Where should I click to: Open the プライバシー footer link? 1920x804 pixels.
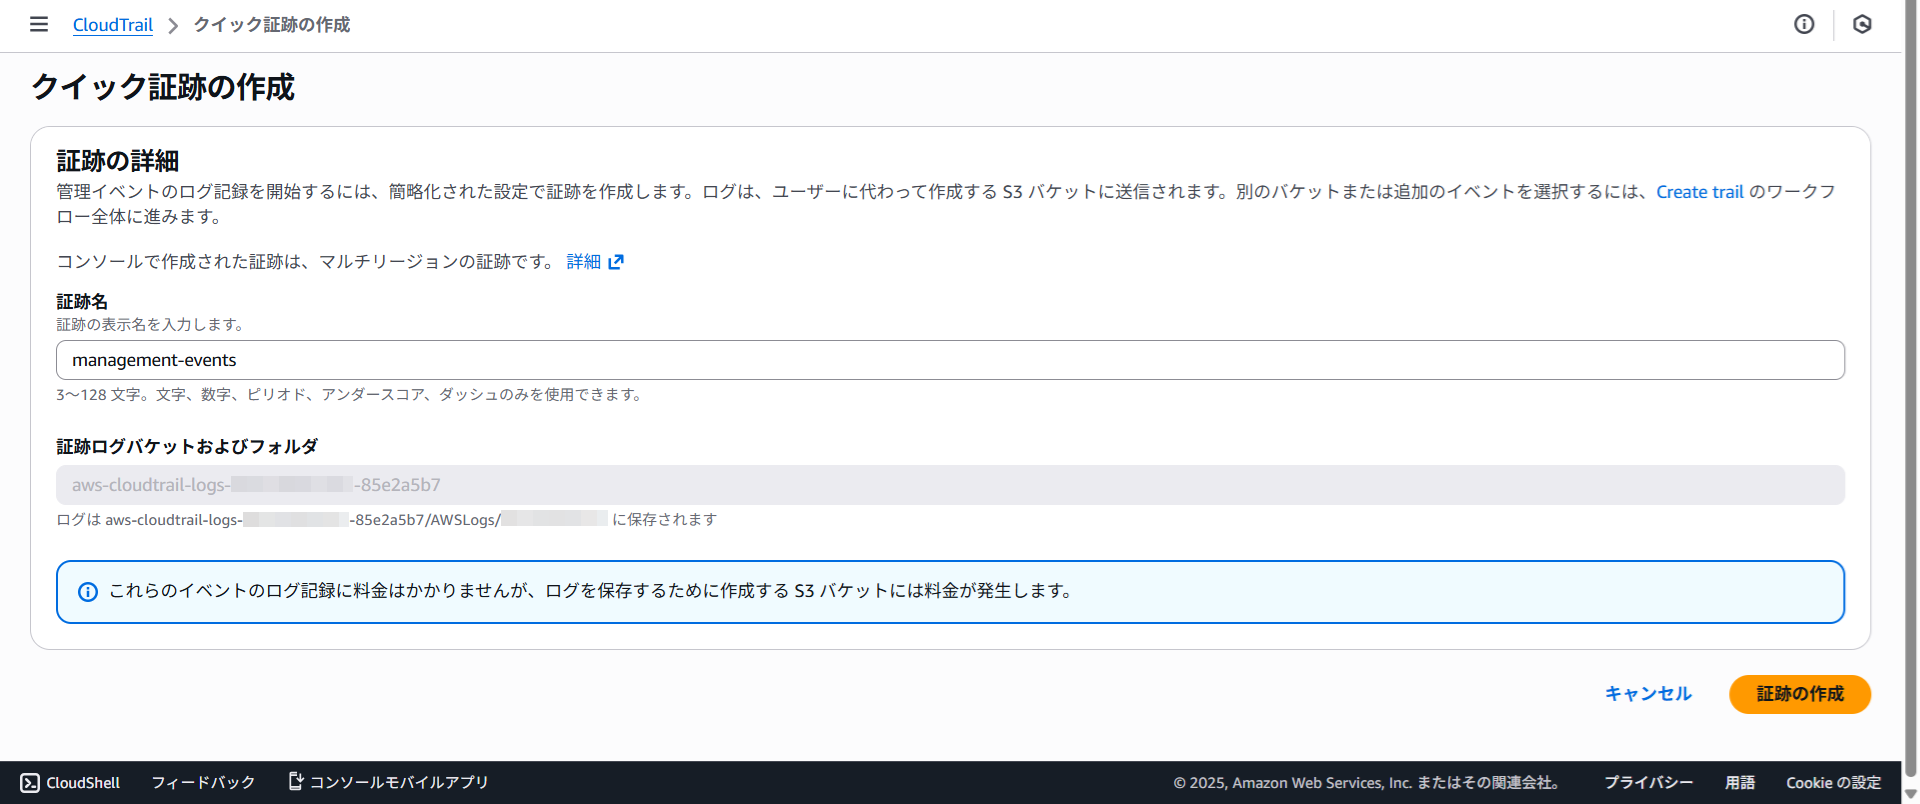point(1648,782)
